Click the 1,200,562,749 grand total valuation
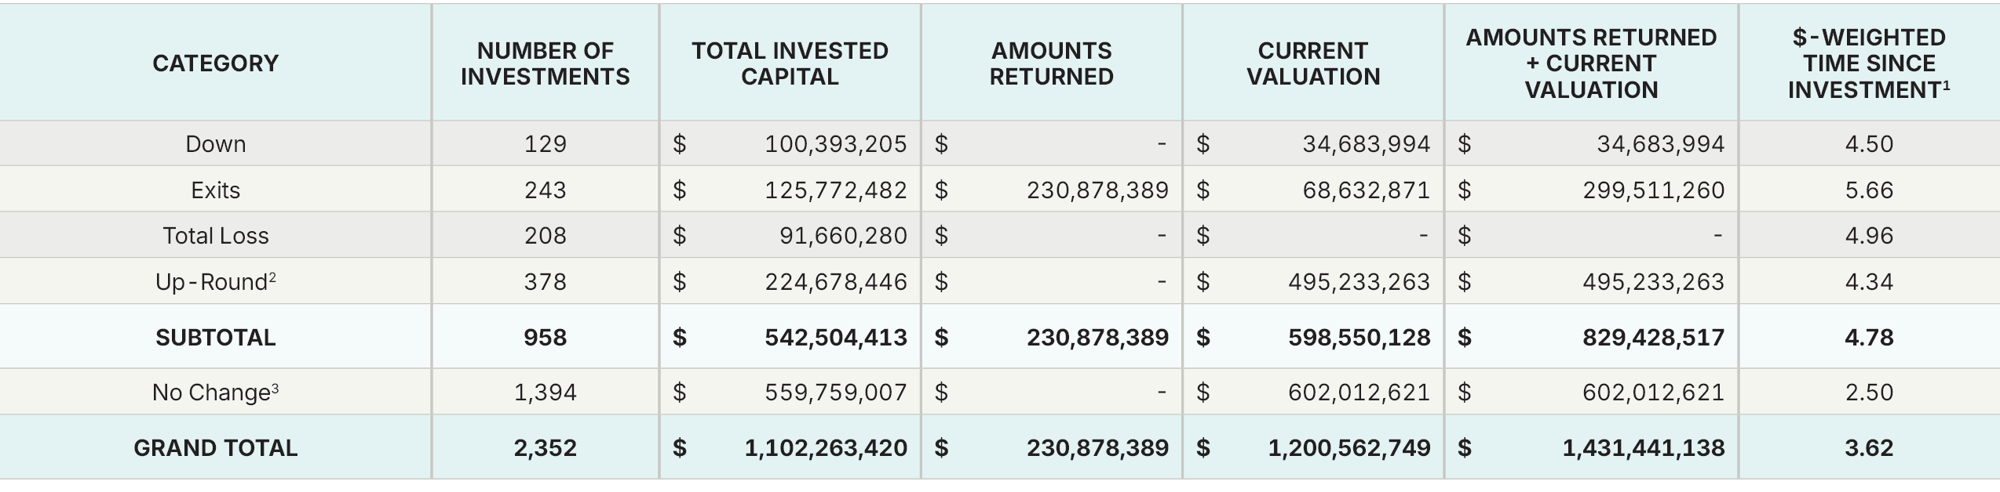 click(1348, 448)
